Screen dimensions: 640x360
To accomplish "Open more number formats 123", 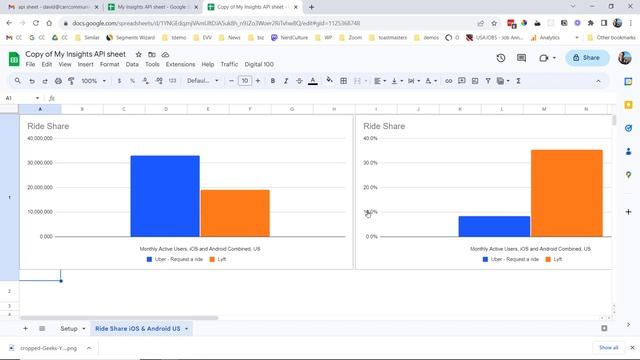I will coord(172,81).
